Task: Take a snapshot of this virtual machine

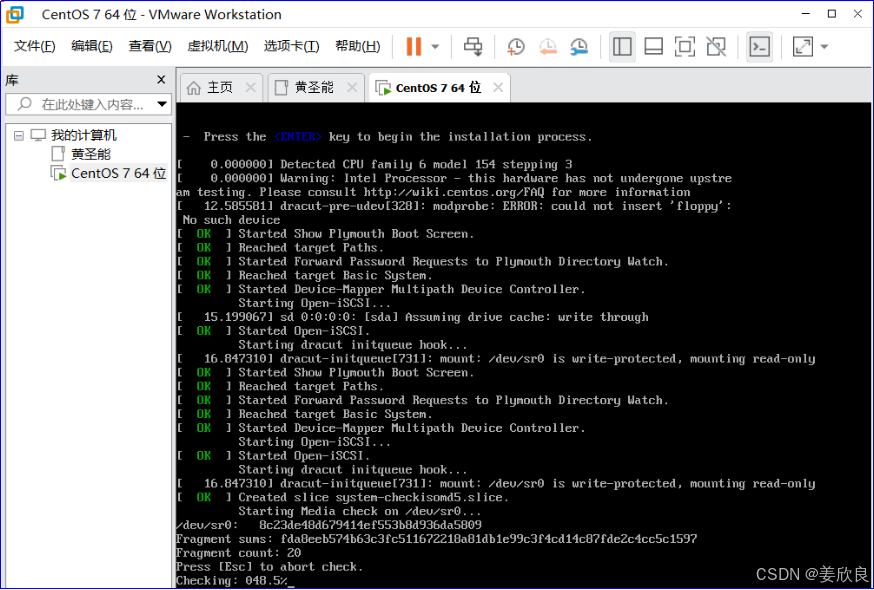Action: pos(516,46)
